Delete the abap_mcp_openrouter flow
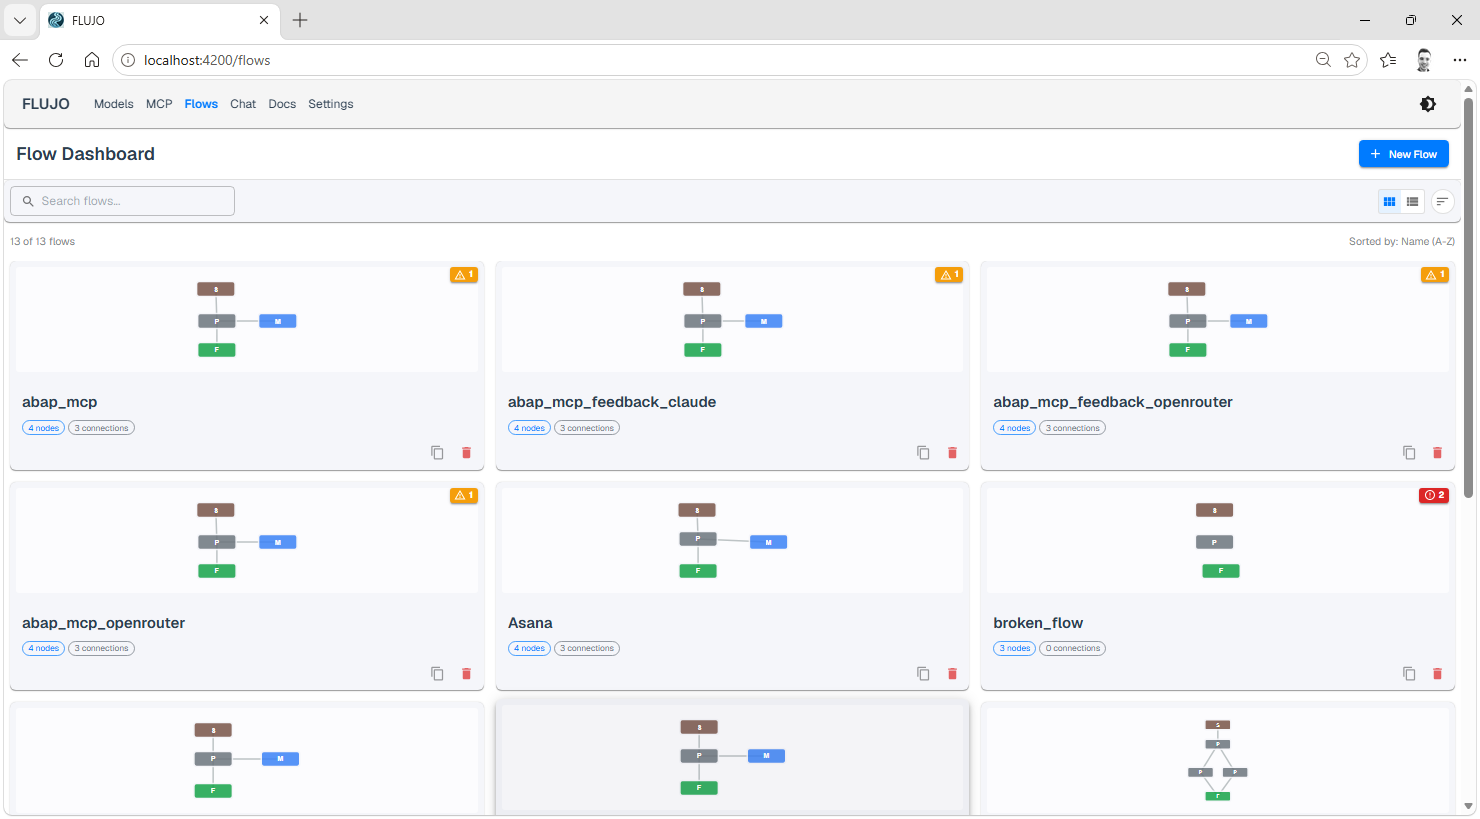Image resolution: width=1480 pixels, height=819 pixels. (x=466, y=674)
